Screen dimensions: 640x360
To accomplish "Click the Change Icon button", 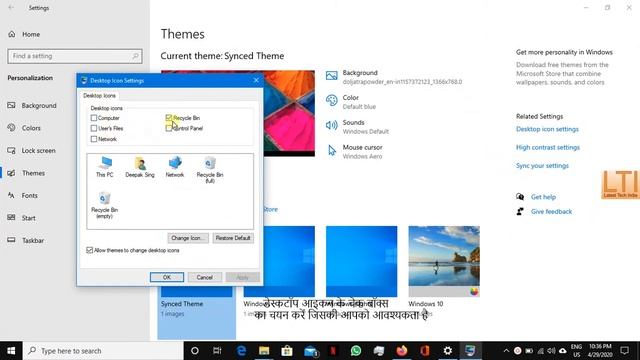I will (x=188, y=238).
